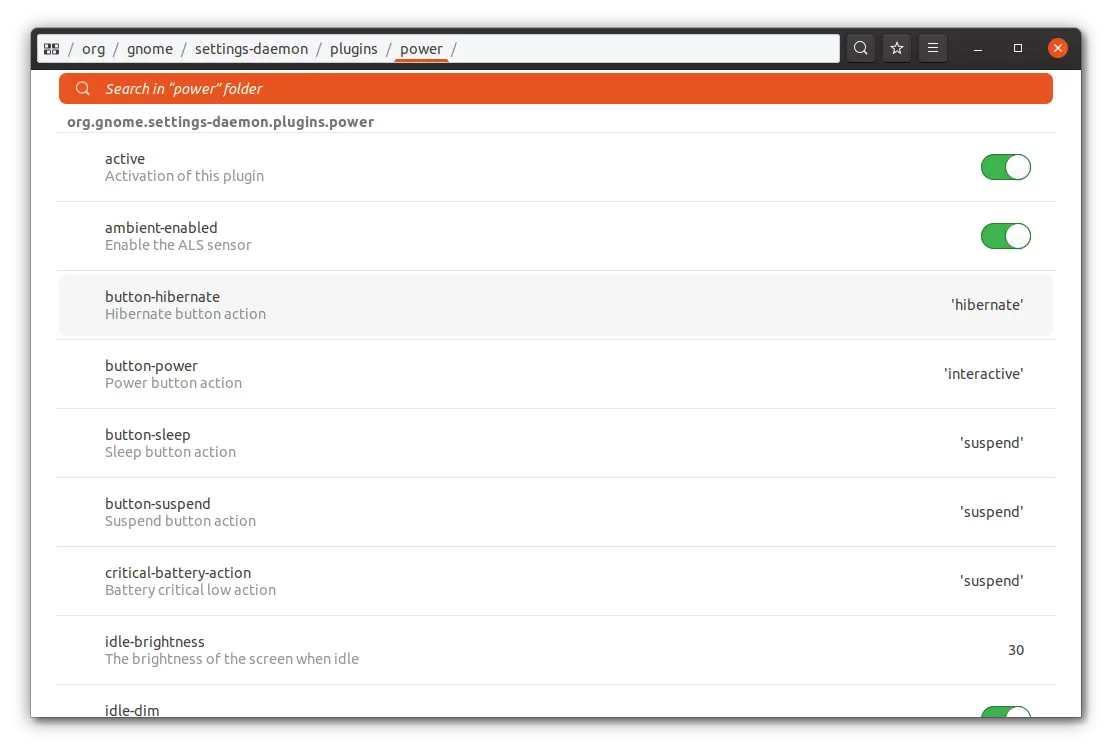Open the 'idle-brightness' key row
The height and width of the screenshot is (755, 1116).
click(555, 650)
